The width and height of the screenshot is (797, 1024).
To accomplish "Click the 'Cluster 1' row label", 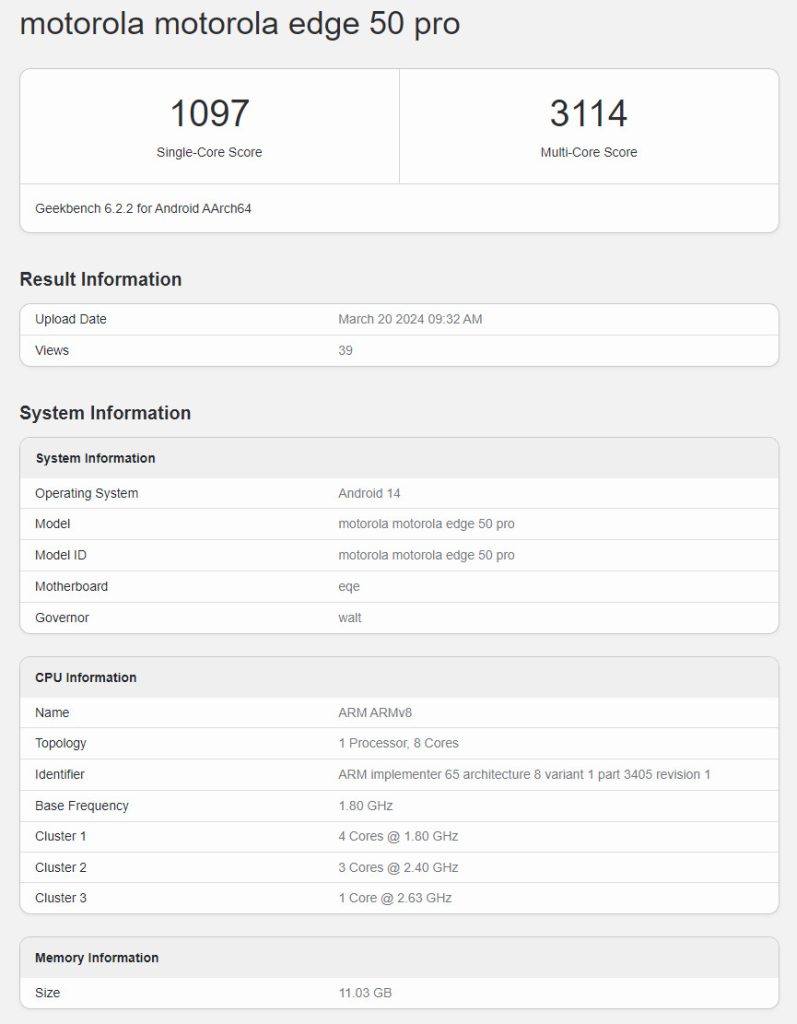I will pyautogui.click(x=61, y=837).
